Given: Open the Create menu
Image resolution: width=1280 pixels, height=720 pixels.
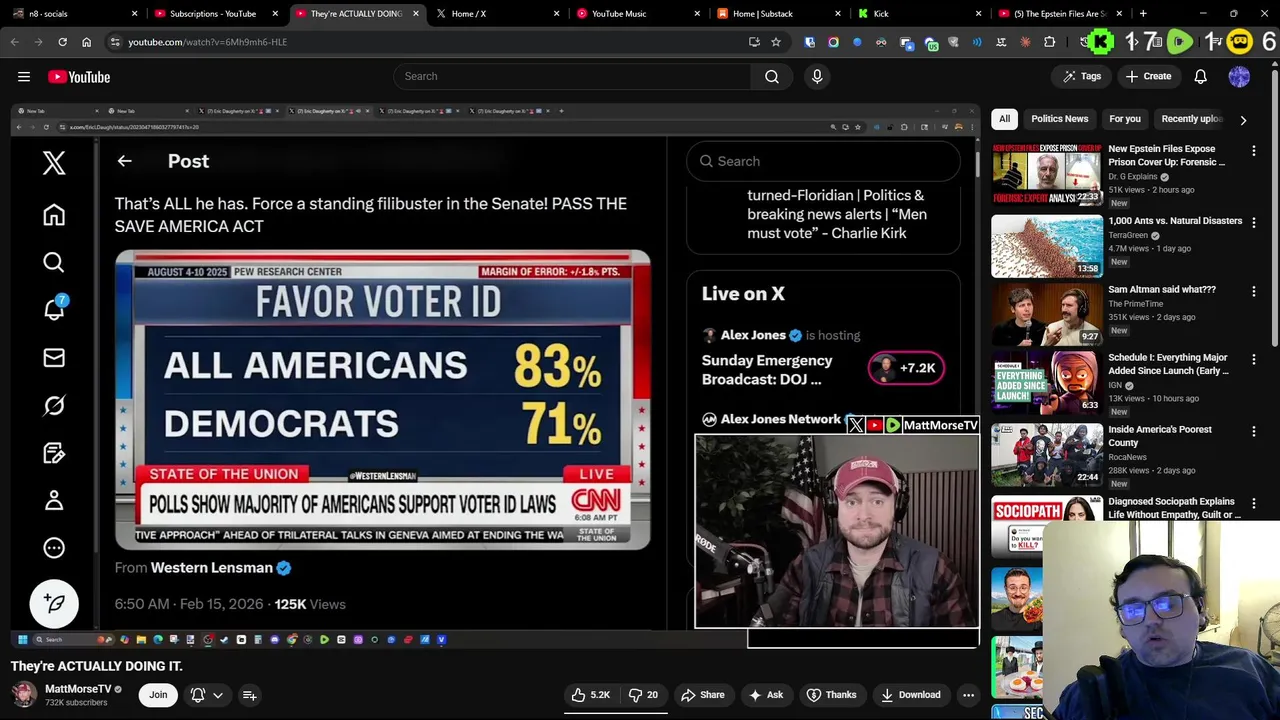Looking at the screenshot, I should [x=1147, y=76].
